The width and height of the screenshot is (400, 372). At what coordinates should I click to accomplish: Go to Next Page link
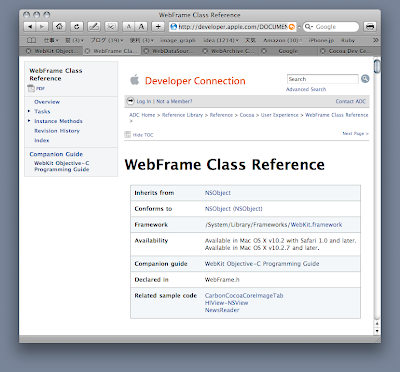click(355, 134)
